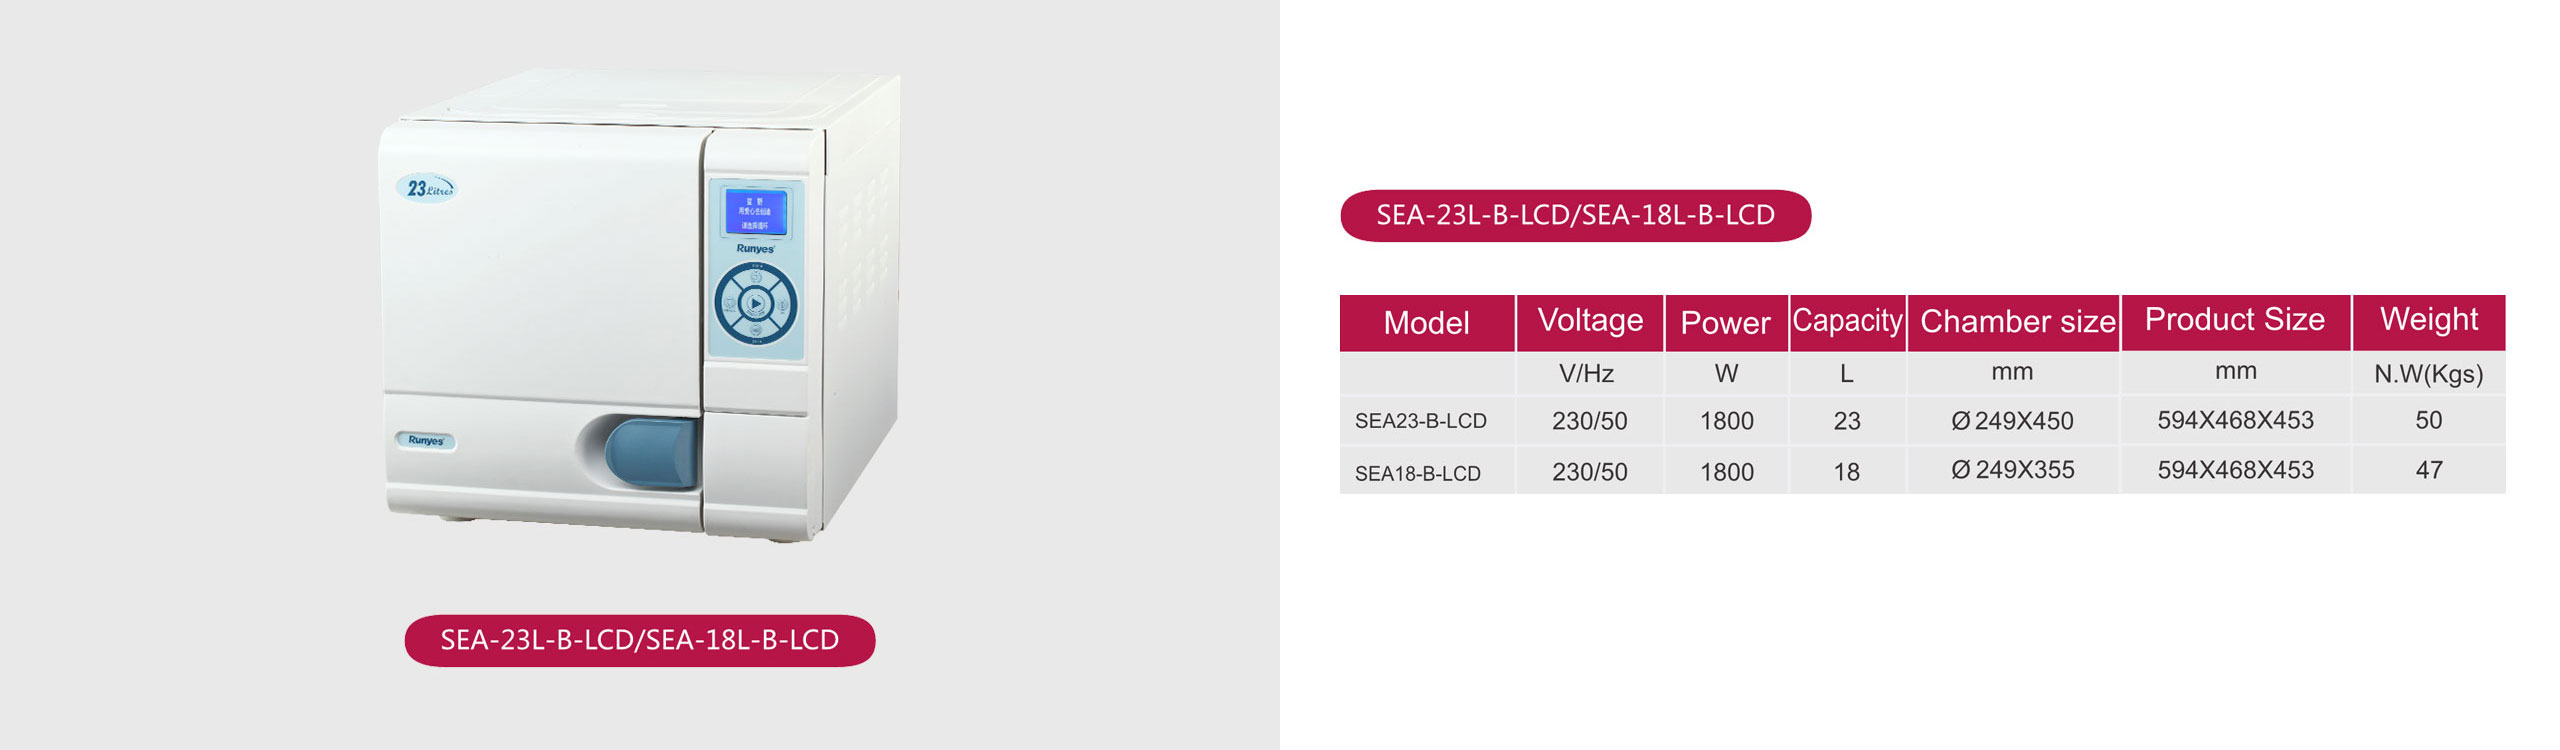Click the Product Size column header

tap(2235, 322)
